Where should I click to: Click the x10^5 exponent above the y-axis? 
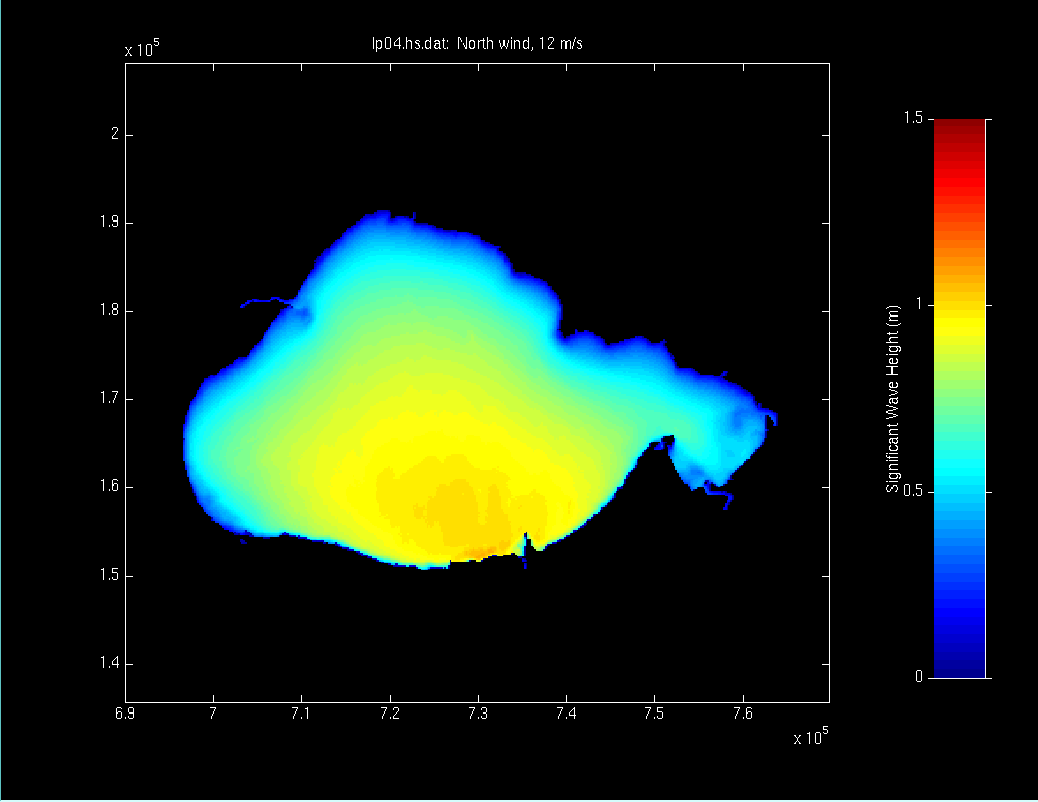[142, 50]
